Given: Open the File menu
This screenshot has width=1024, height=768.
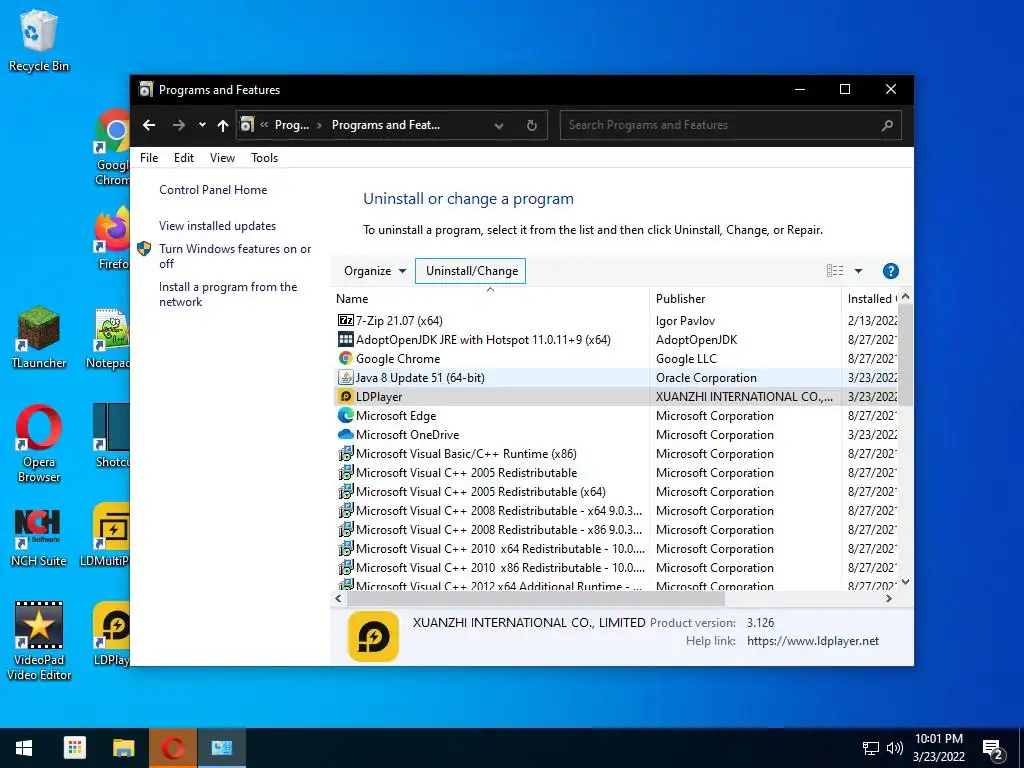Looking at the screenshot, I should point(149,157).
